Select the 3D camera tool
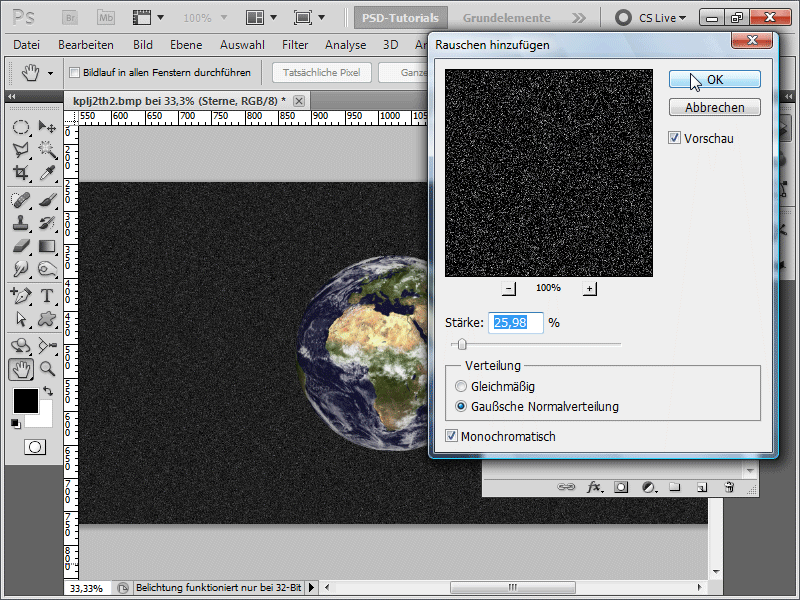 47,346
